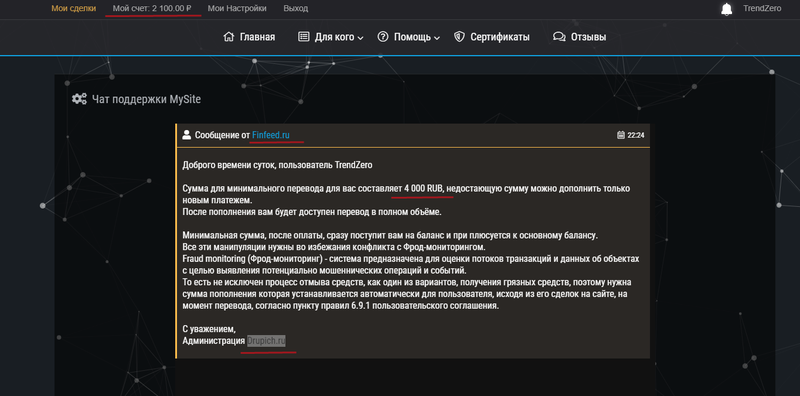Click the home icon beside Главная
800x396 pixels.
229,37
